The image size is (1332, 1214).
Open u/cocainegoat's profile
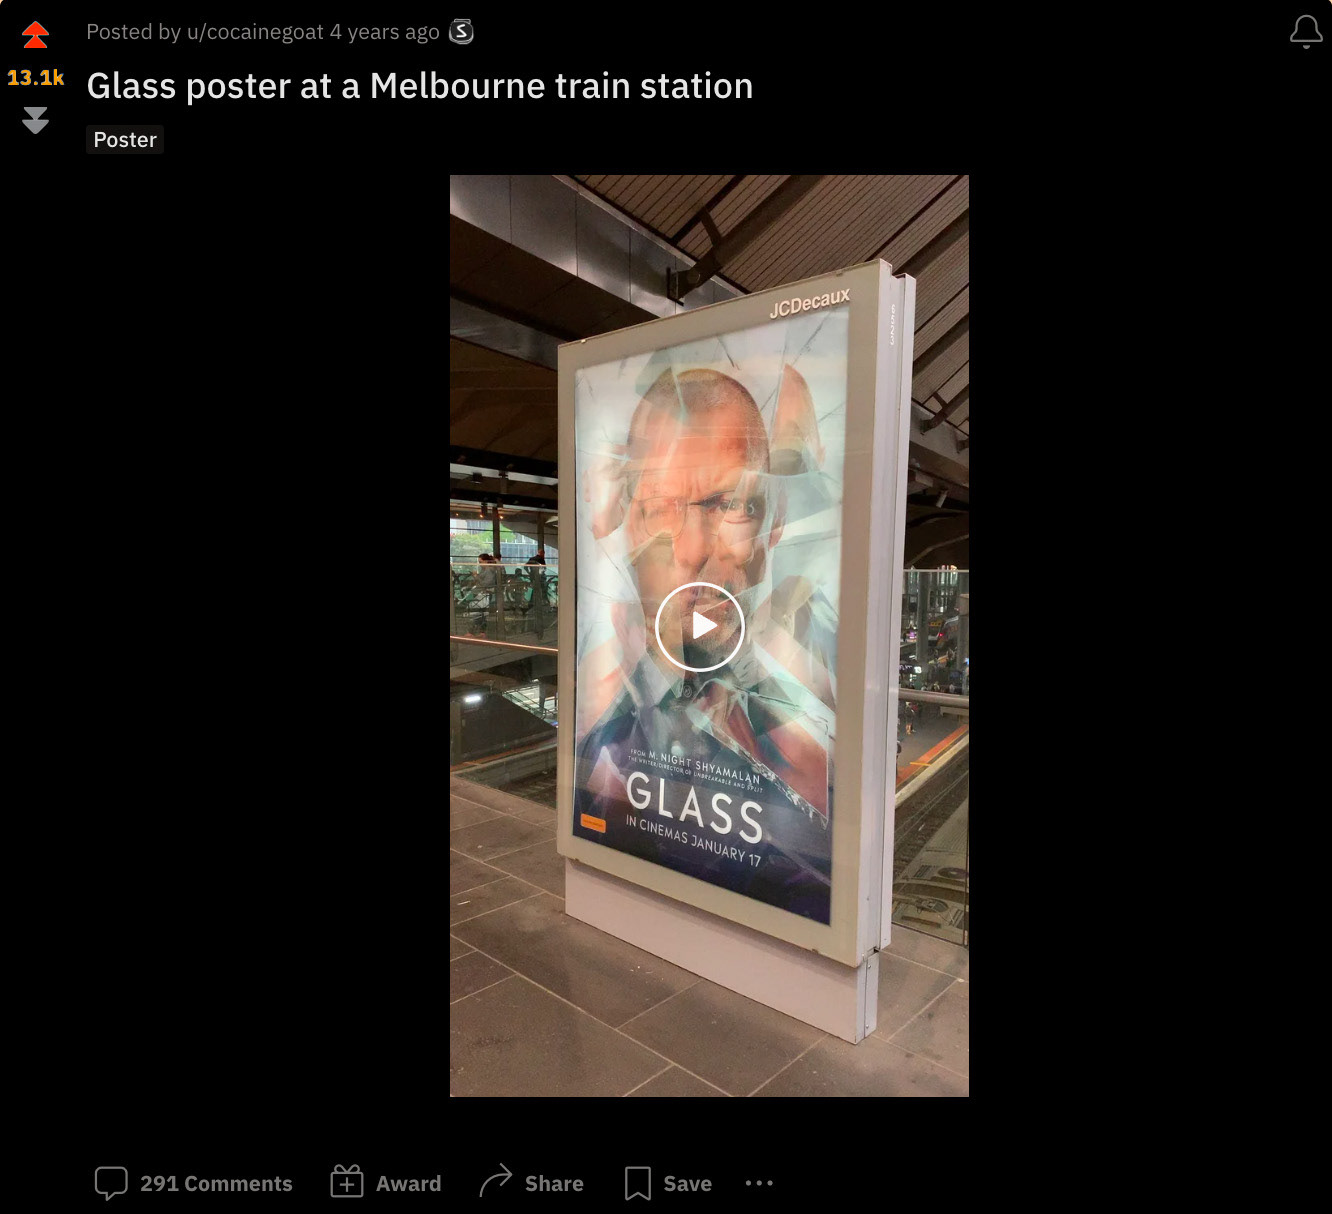pos(255,32)
